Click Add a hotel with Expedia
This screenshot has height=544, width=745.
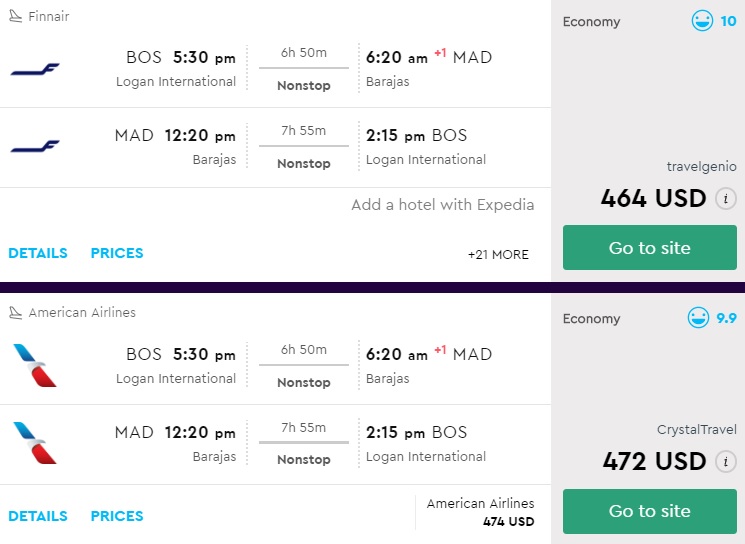coord(442,204)
